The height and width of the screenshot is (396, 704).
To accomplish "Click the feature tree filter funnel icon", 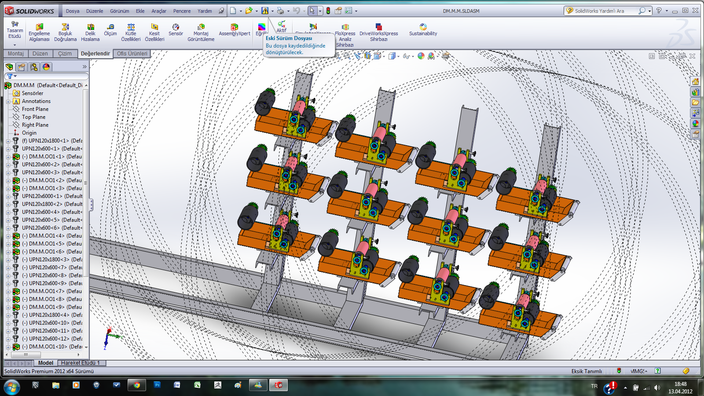I will click(9, 76).
